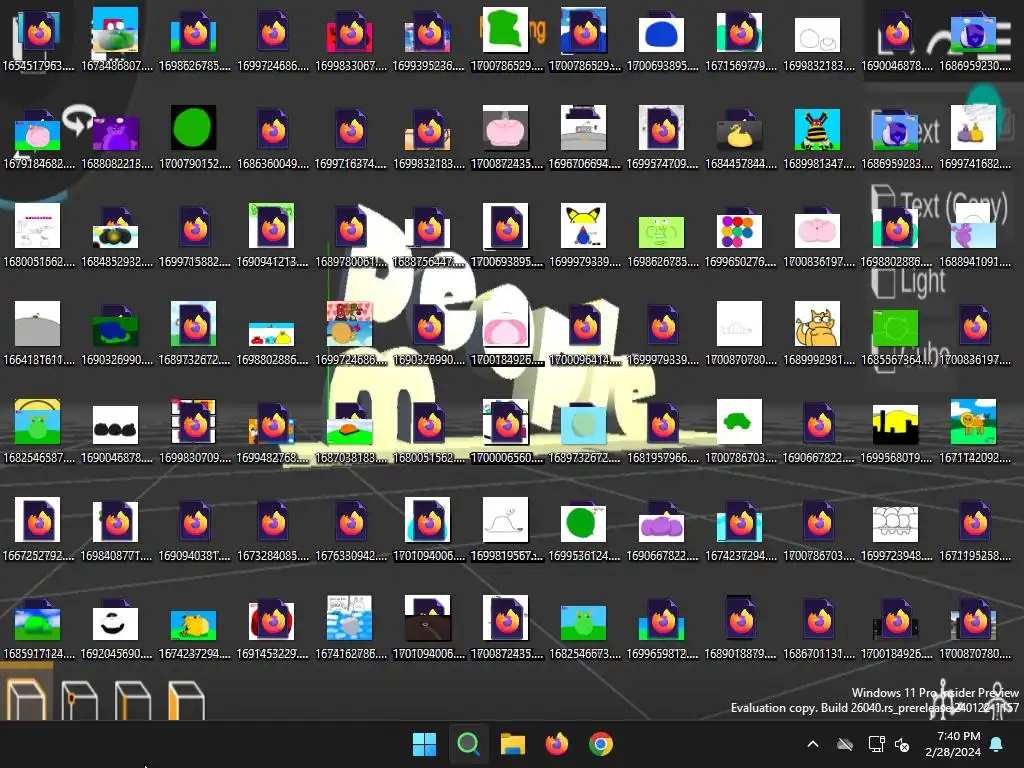
Task: Select Firefox file 1689018879
Action: click(741, 627)
